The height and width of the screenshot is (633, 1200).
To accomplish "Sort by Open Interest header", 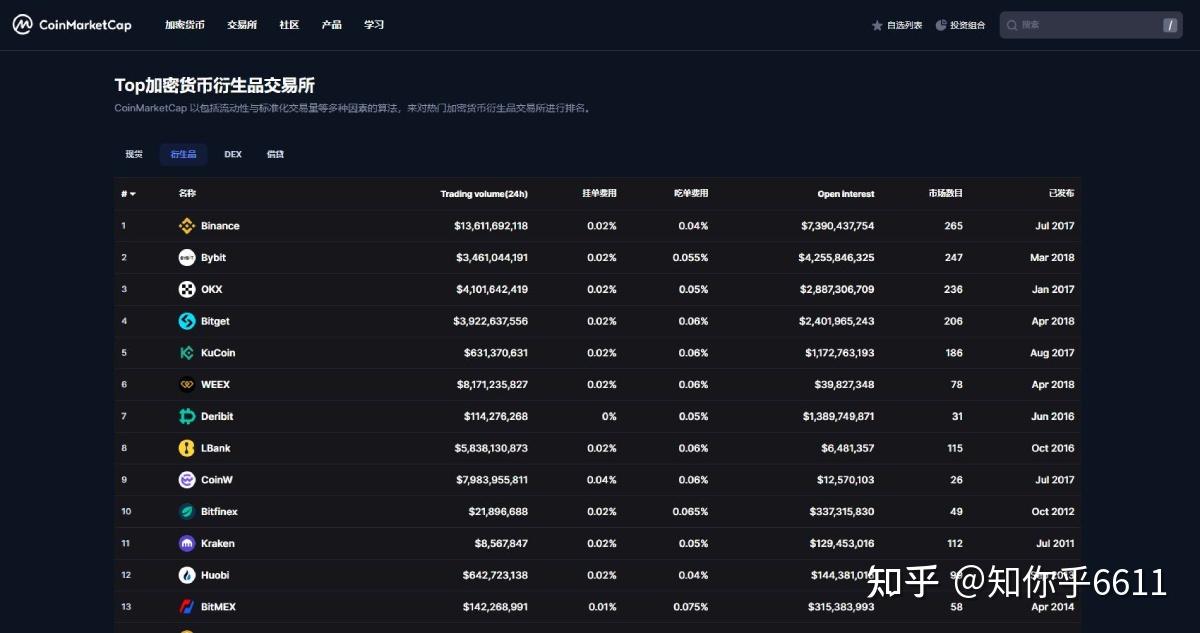I will click(846, 194).
